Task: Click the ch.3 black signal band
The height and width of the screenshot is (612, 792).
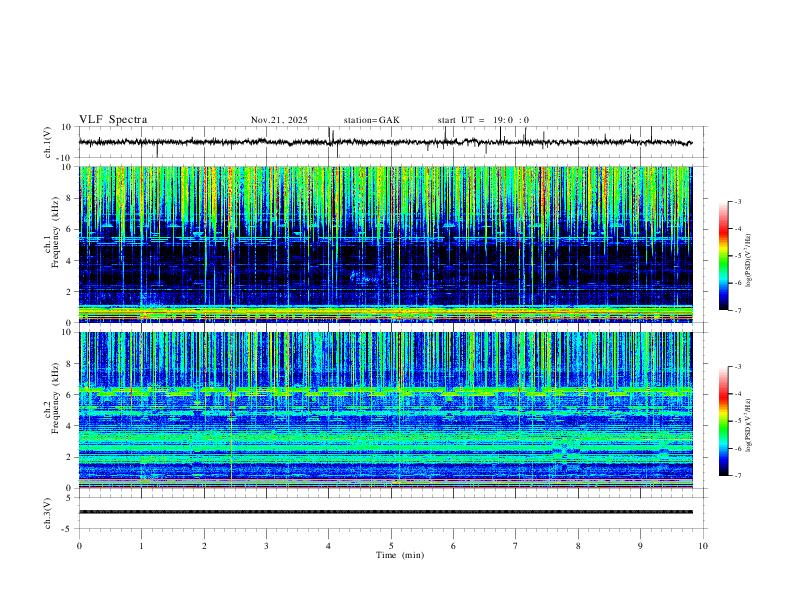Action: click(x=386, y=512)
